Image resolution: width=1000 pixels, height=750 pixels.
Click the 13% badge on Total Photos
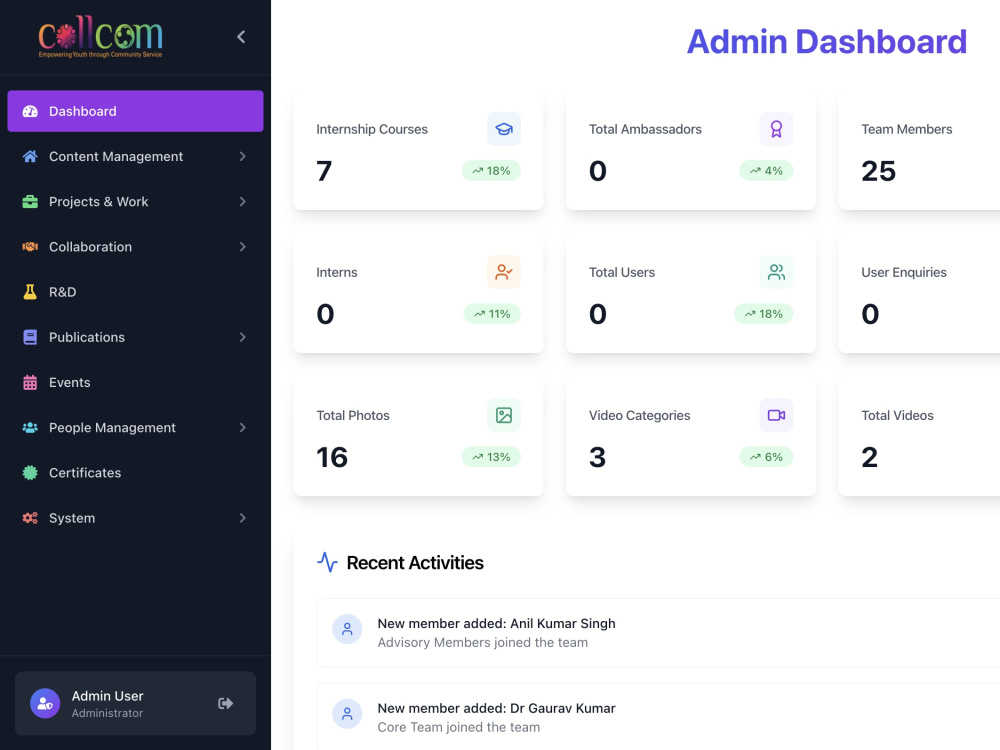(x=491, y=457)
